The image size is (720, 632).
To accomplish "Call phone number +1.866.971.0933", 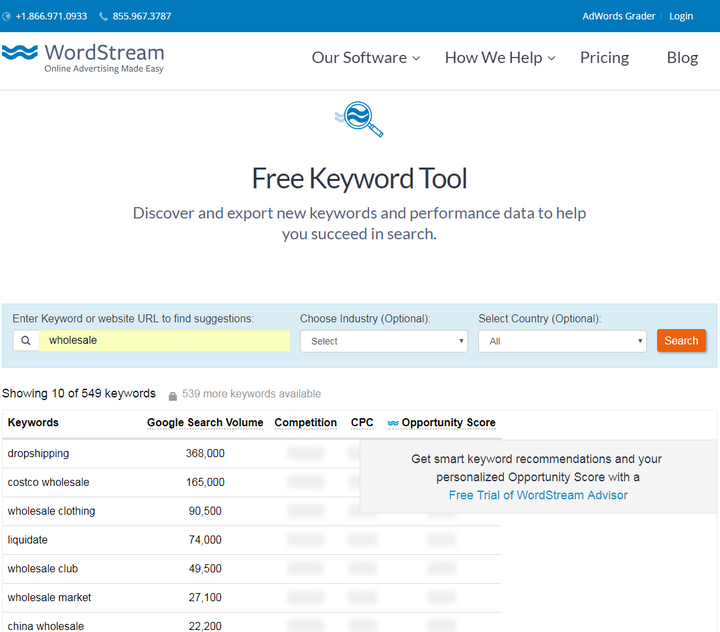I will tap(51, 16).
